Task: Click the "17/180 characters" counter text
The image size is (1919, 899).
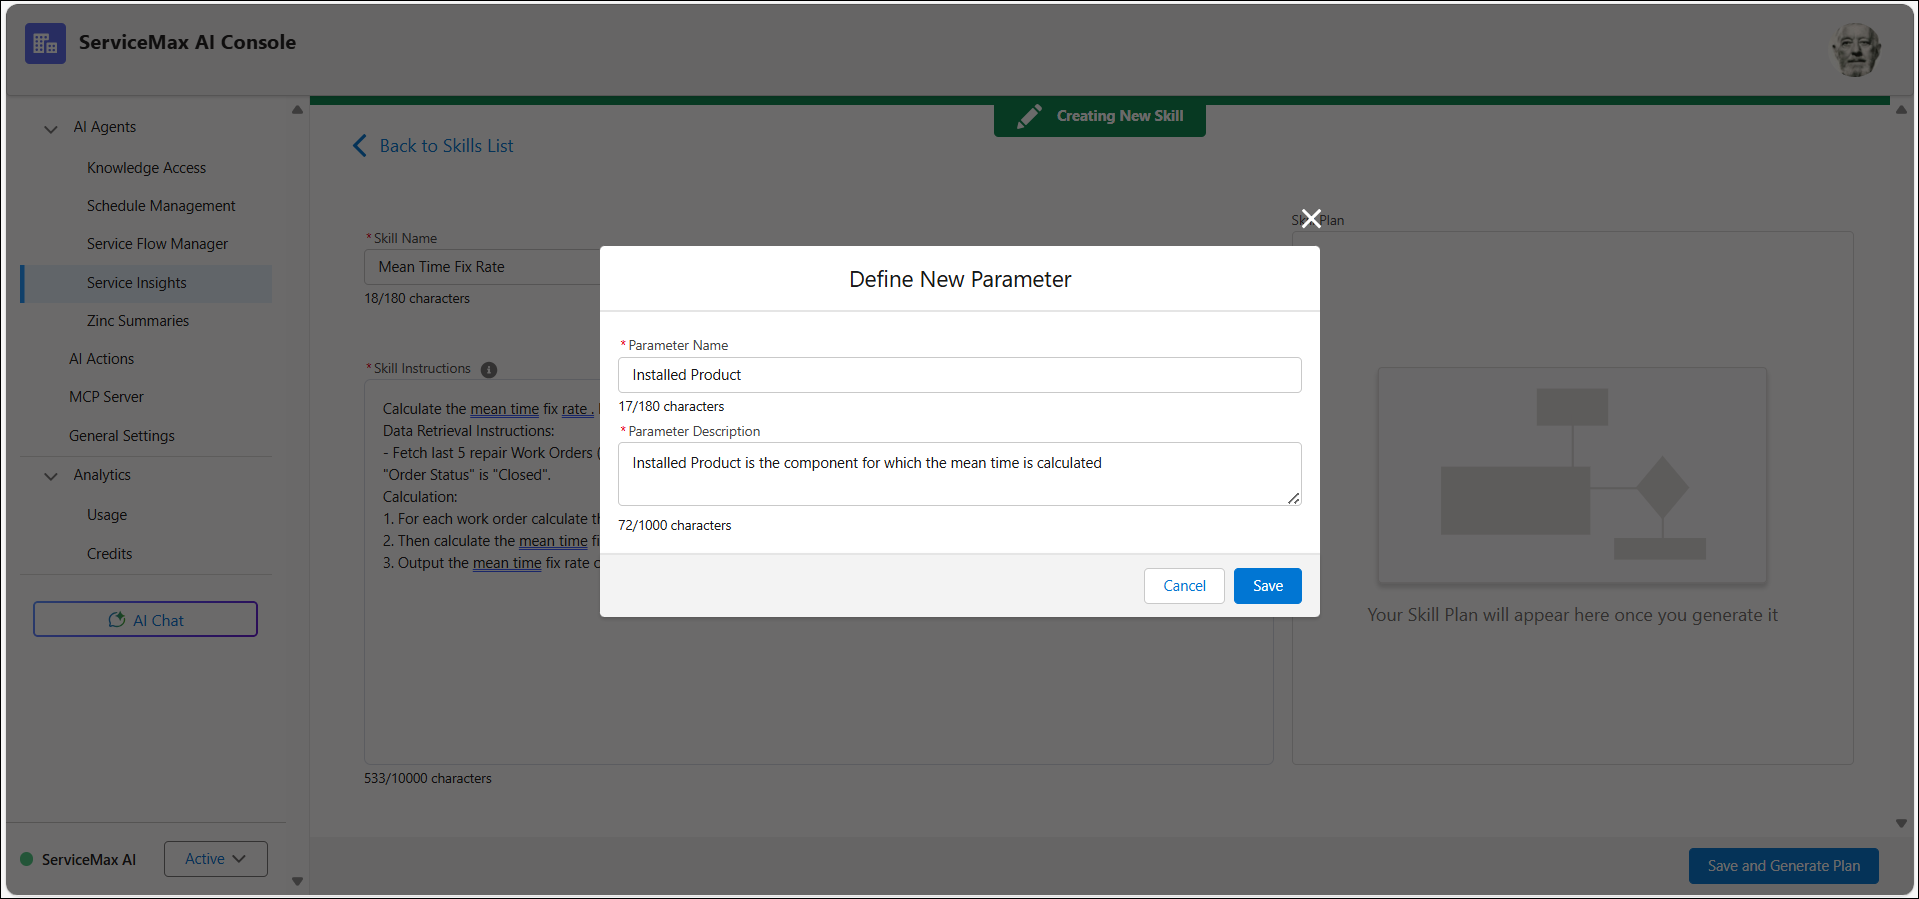Action: (x=671, y=407)
